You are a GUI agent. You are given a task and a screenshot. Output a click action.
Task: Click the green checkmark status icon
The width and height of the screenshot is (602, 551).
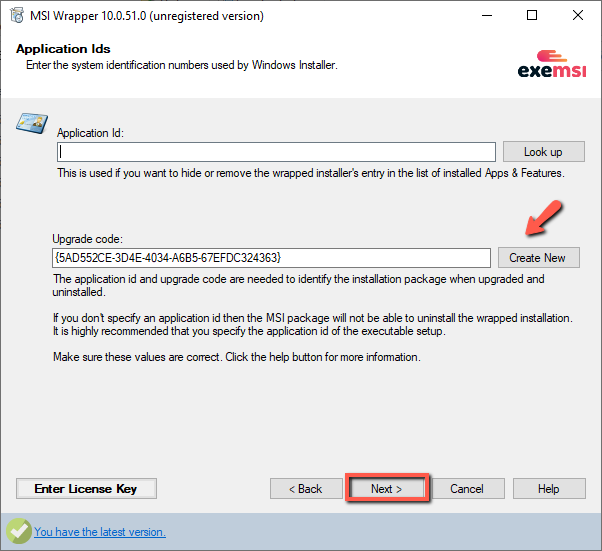point(18,531)
